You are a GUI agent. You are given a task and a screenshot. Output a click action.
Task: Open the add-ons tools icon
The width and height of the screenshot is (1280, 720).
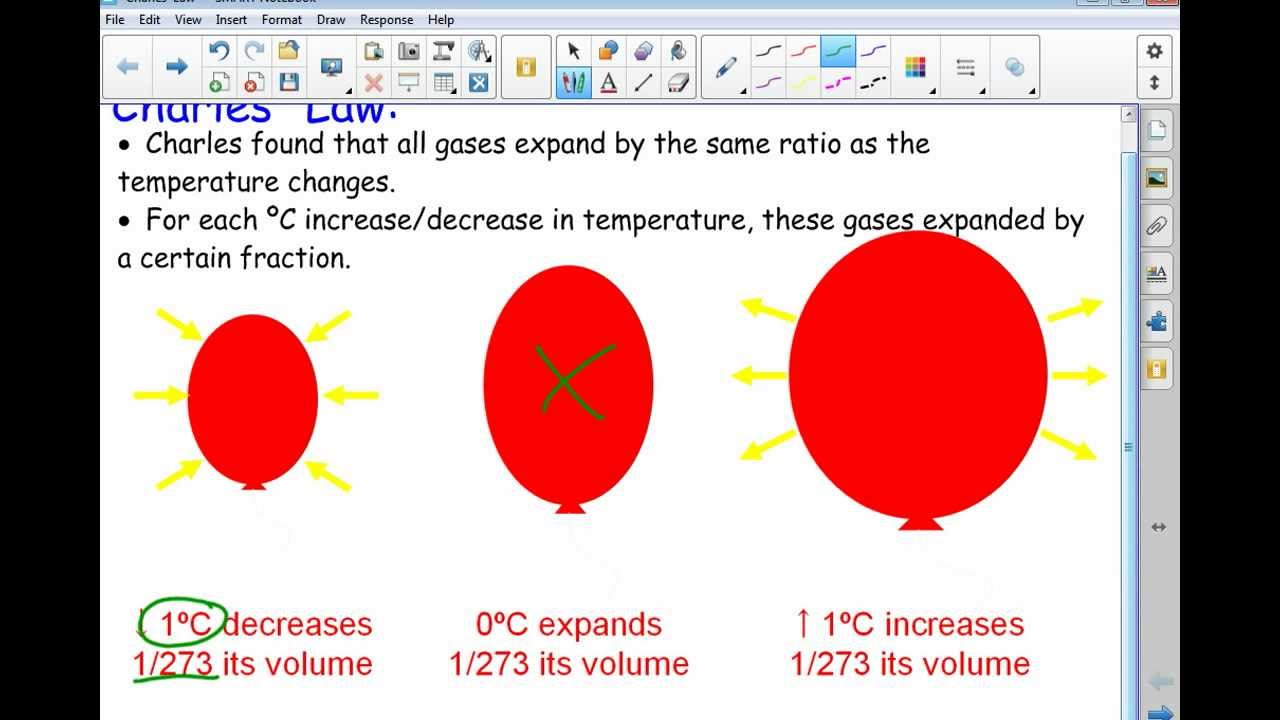479,83
